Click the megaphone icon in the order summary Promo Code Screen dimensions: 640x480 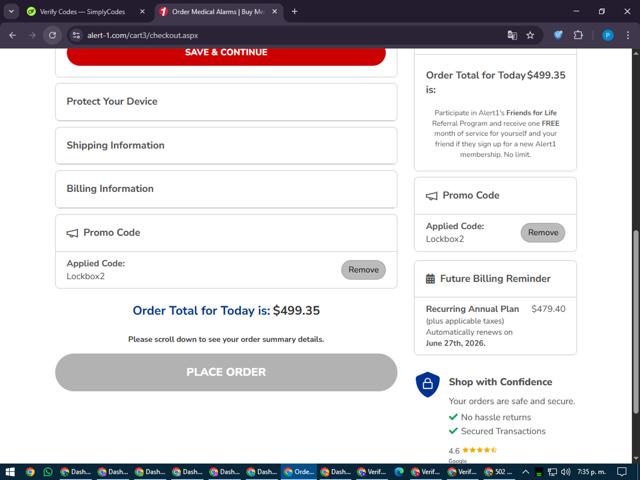point(431,196)
